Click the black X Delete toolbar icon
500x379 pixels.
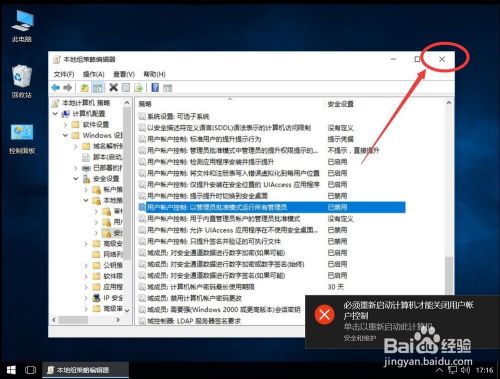click(x=113, y=88)
